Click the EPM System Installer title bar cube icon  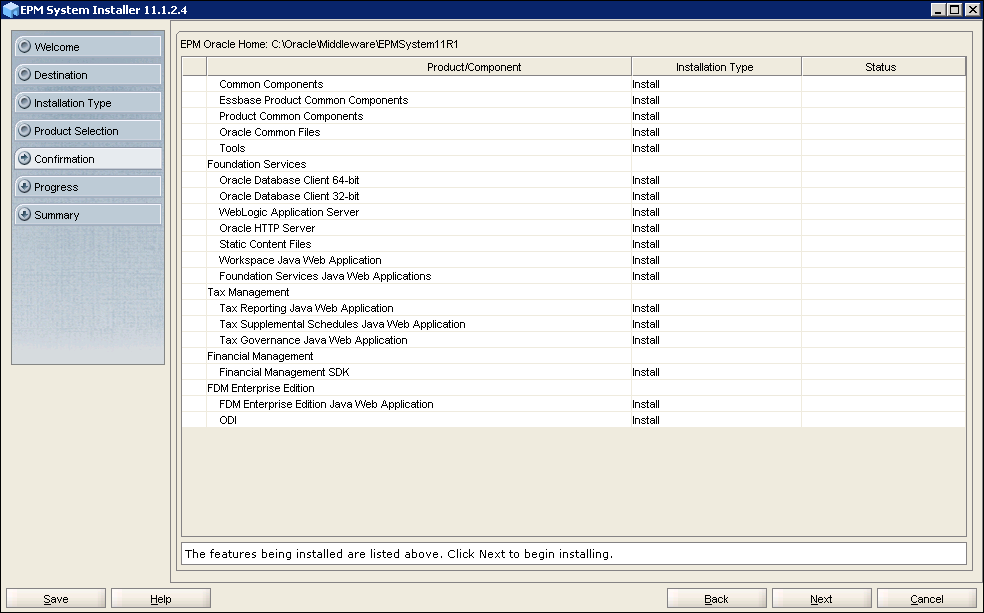click(10, 9)
